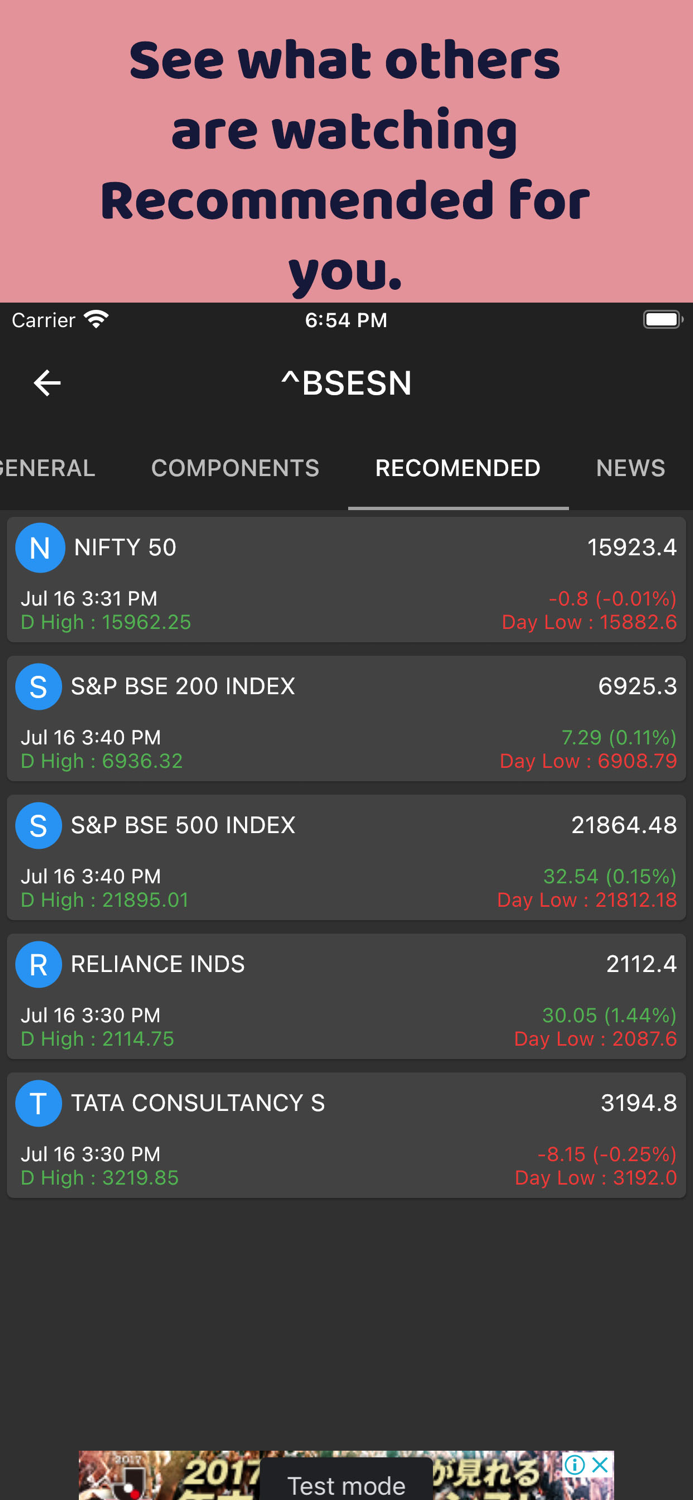This screenshot has width=693, height=1500.
Task: Tap the S&P BSE 500 INDEX letter icon
Action: click(39, 825)
